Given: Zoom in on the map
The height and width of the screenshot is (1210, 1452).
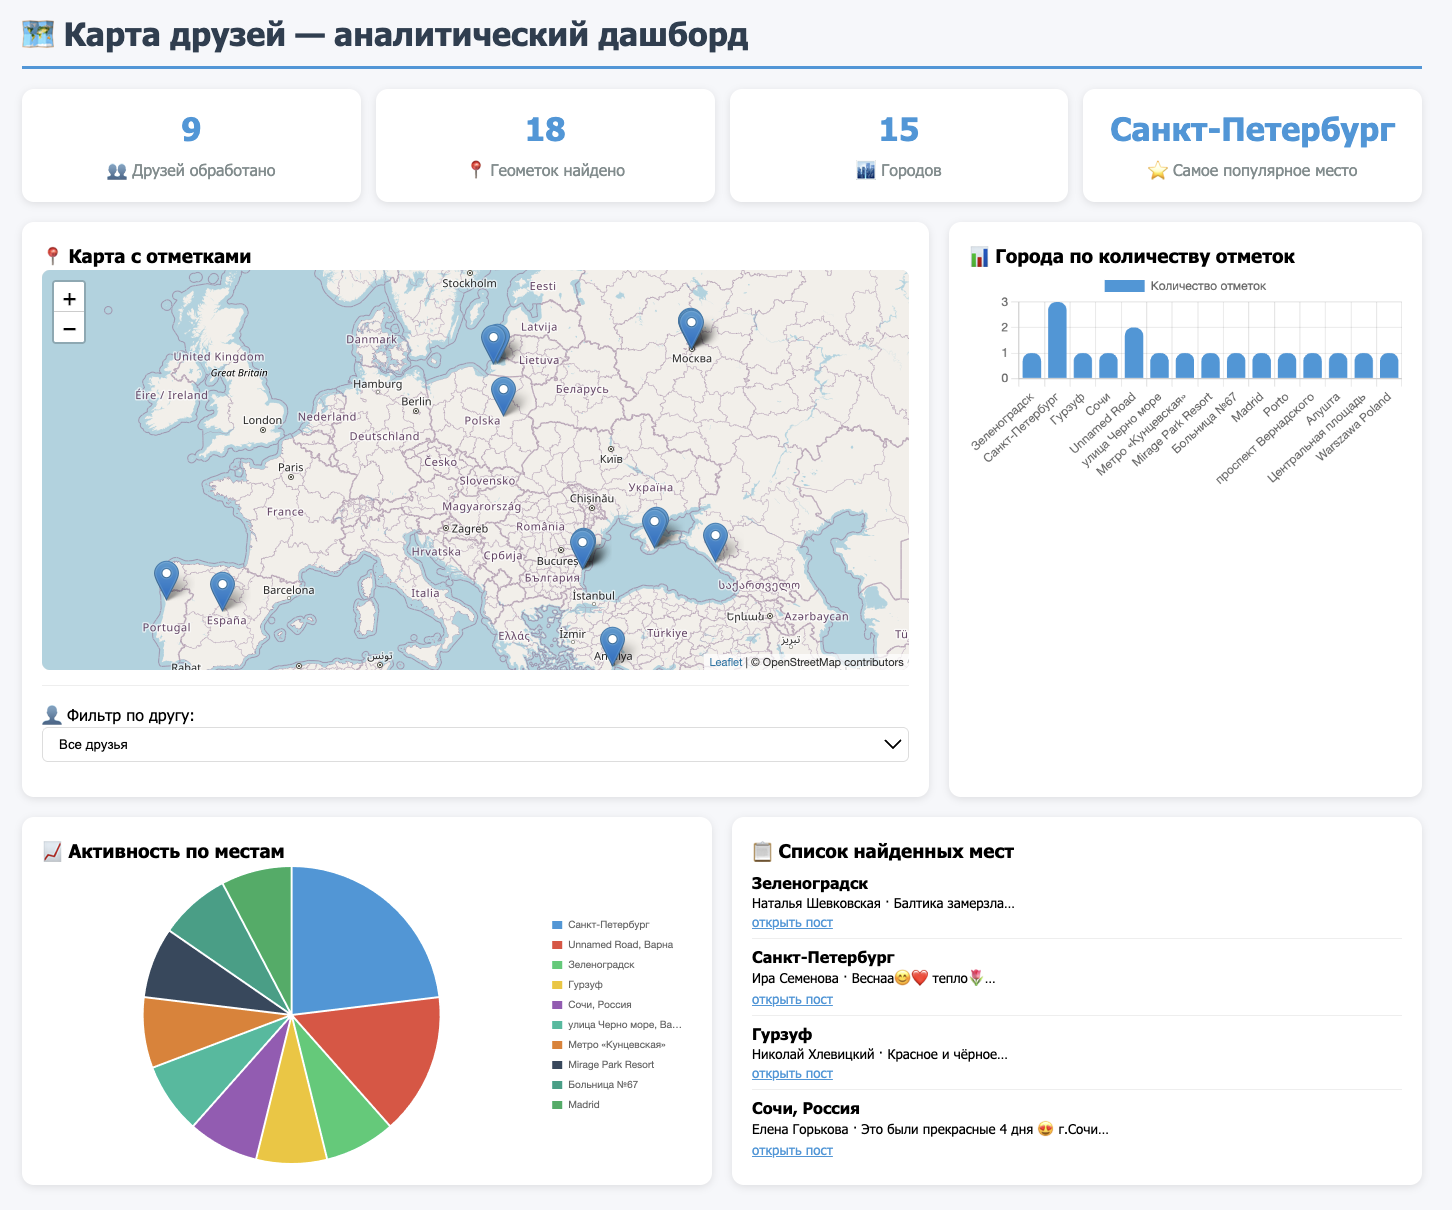Looking at the screenshot, I should tap(69, 298).
